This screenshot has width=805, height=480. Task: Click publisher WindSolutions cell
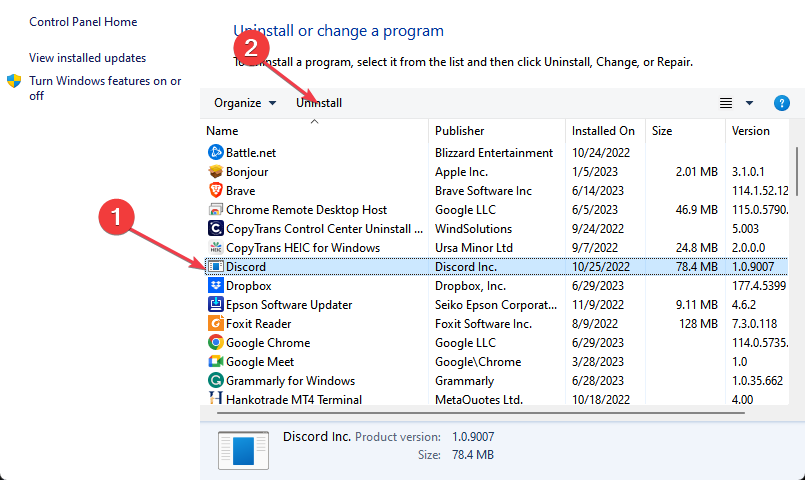473,228
